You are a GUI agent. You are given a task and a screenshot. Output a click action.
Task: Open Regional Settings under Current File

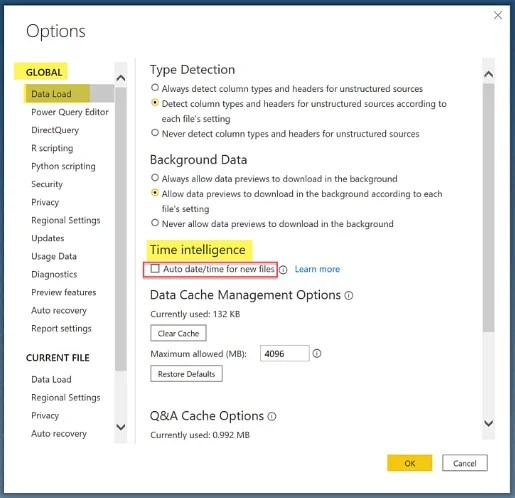coord(66,398)
